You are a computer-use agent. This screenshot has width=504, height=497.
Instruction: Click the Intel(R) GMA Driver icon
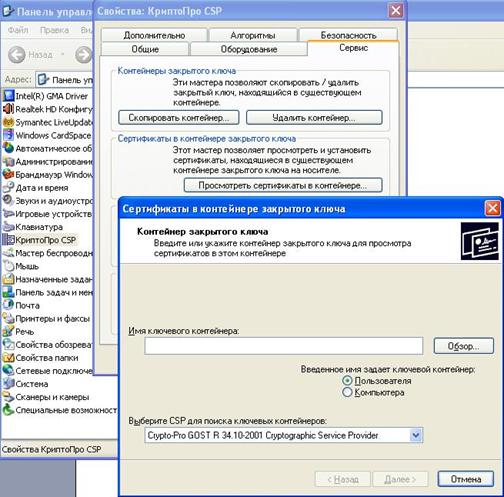(x=8, y=96)
